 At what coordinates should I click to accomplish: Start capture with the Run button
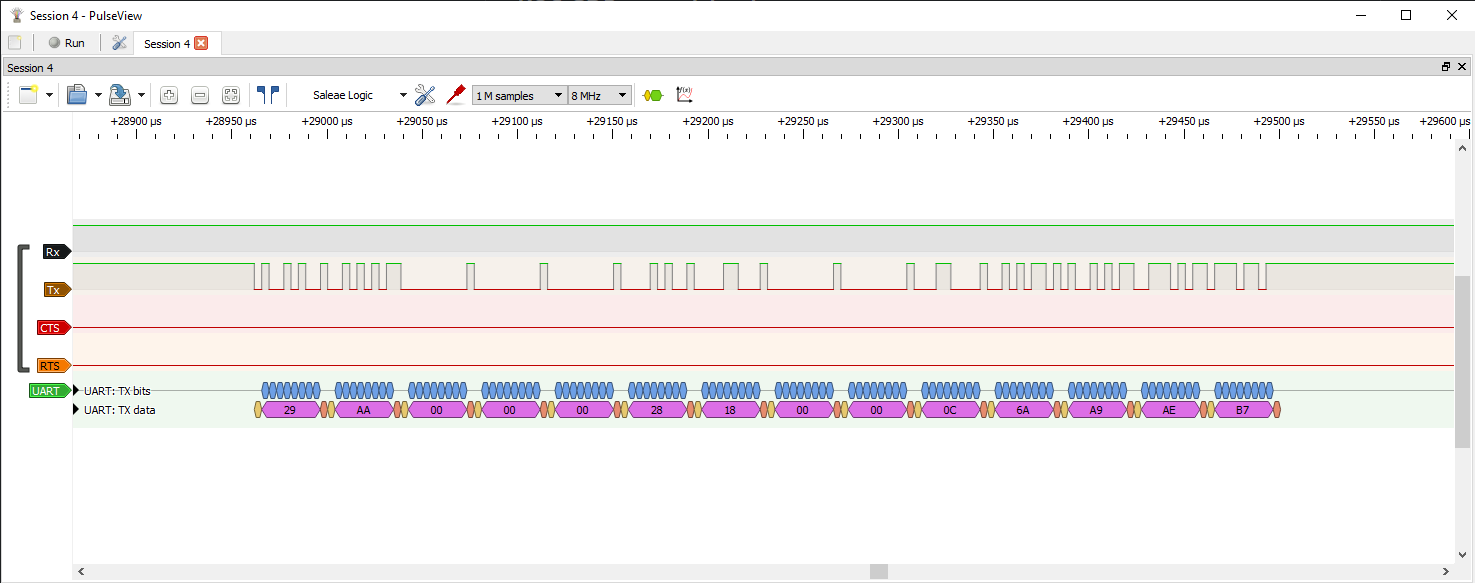click(67, 43)
